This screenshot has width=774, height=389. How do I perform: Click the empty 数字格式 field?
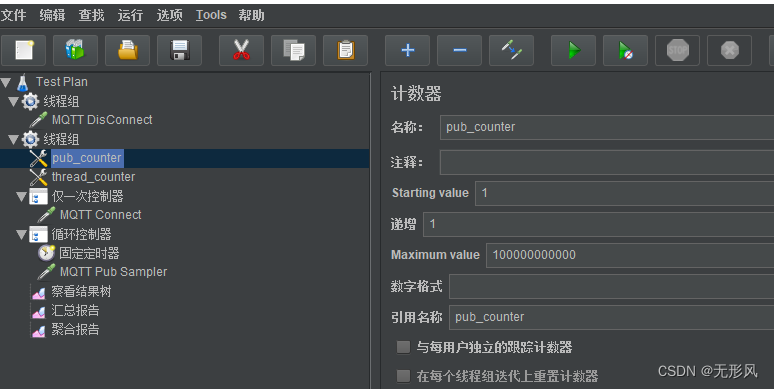(x=612, y=286)
